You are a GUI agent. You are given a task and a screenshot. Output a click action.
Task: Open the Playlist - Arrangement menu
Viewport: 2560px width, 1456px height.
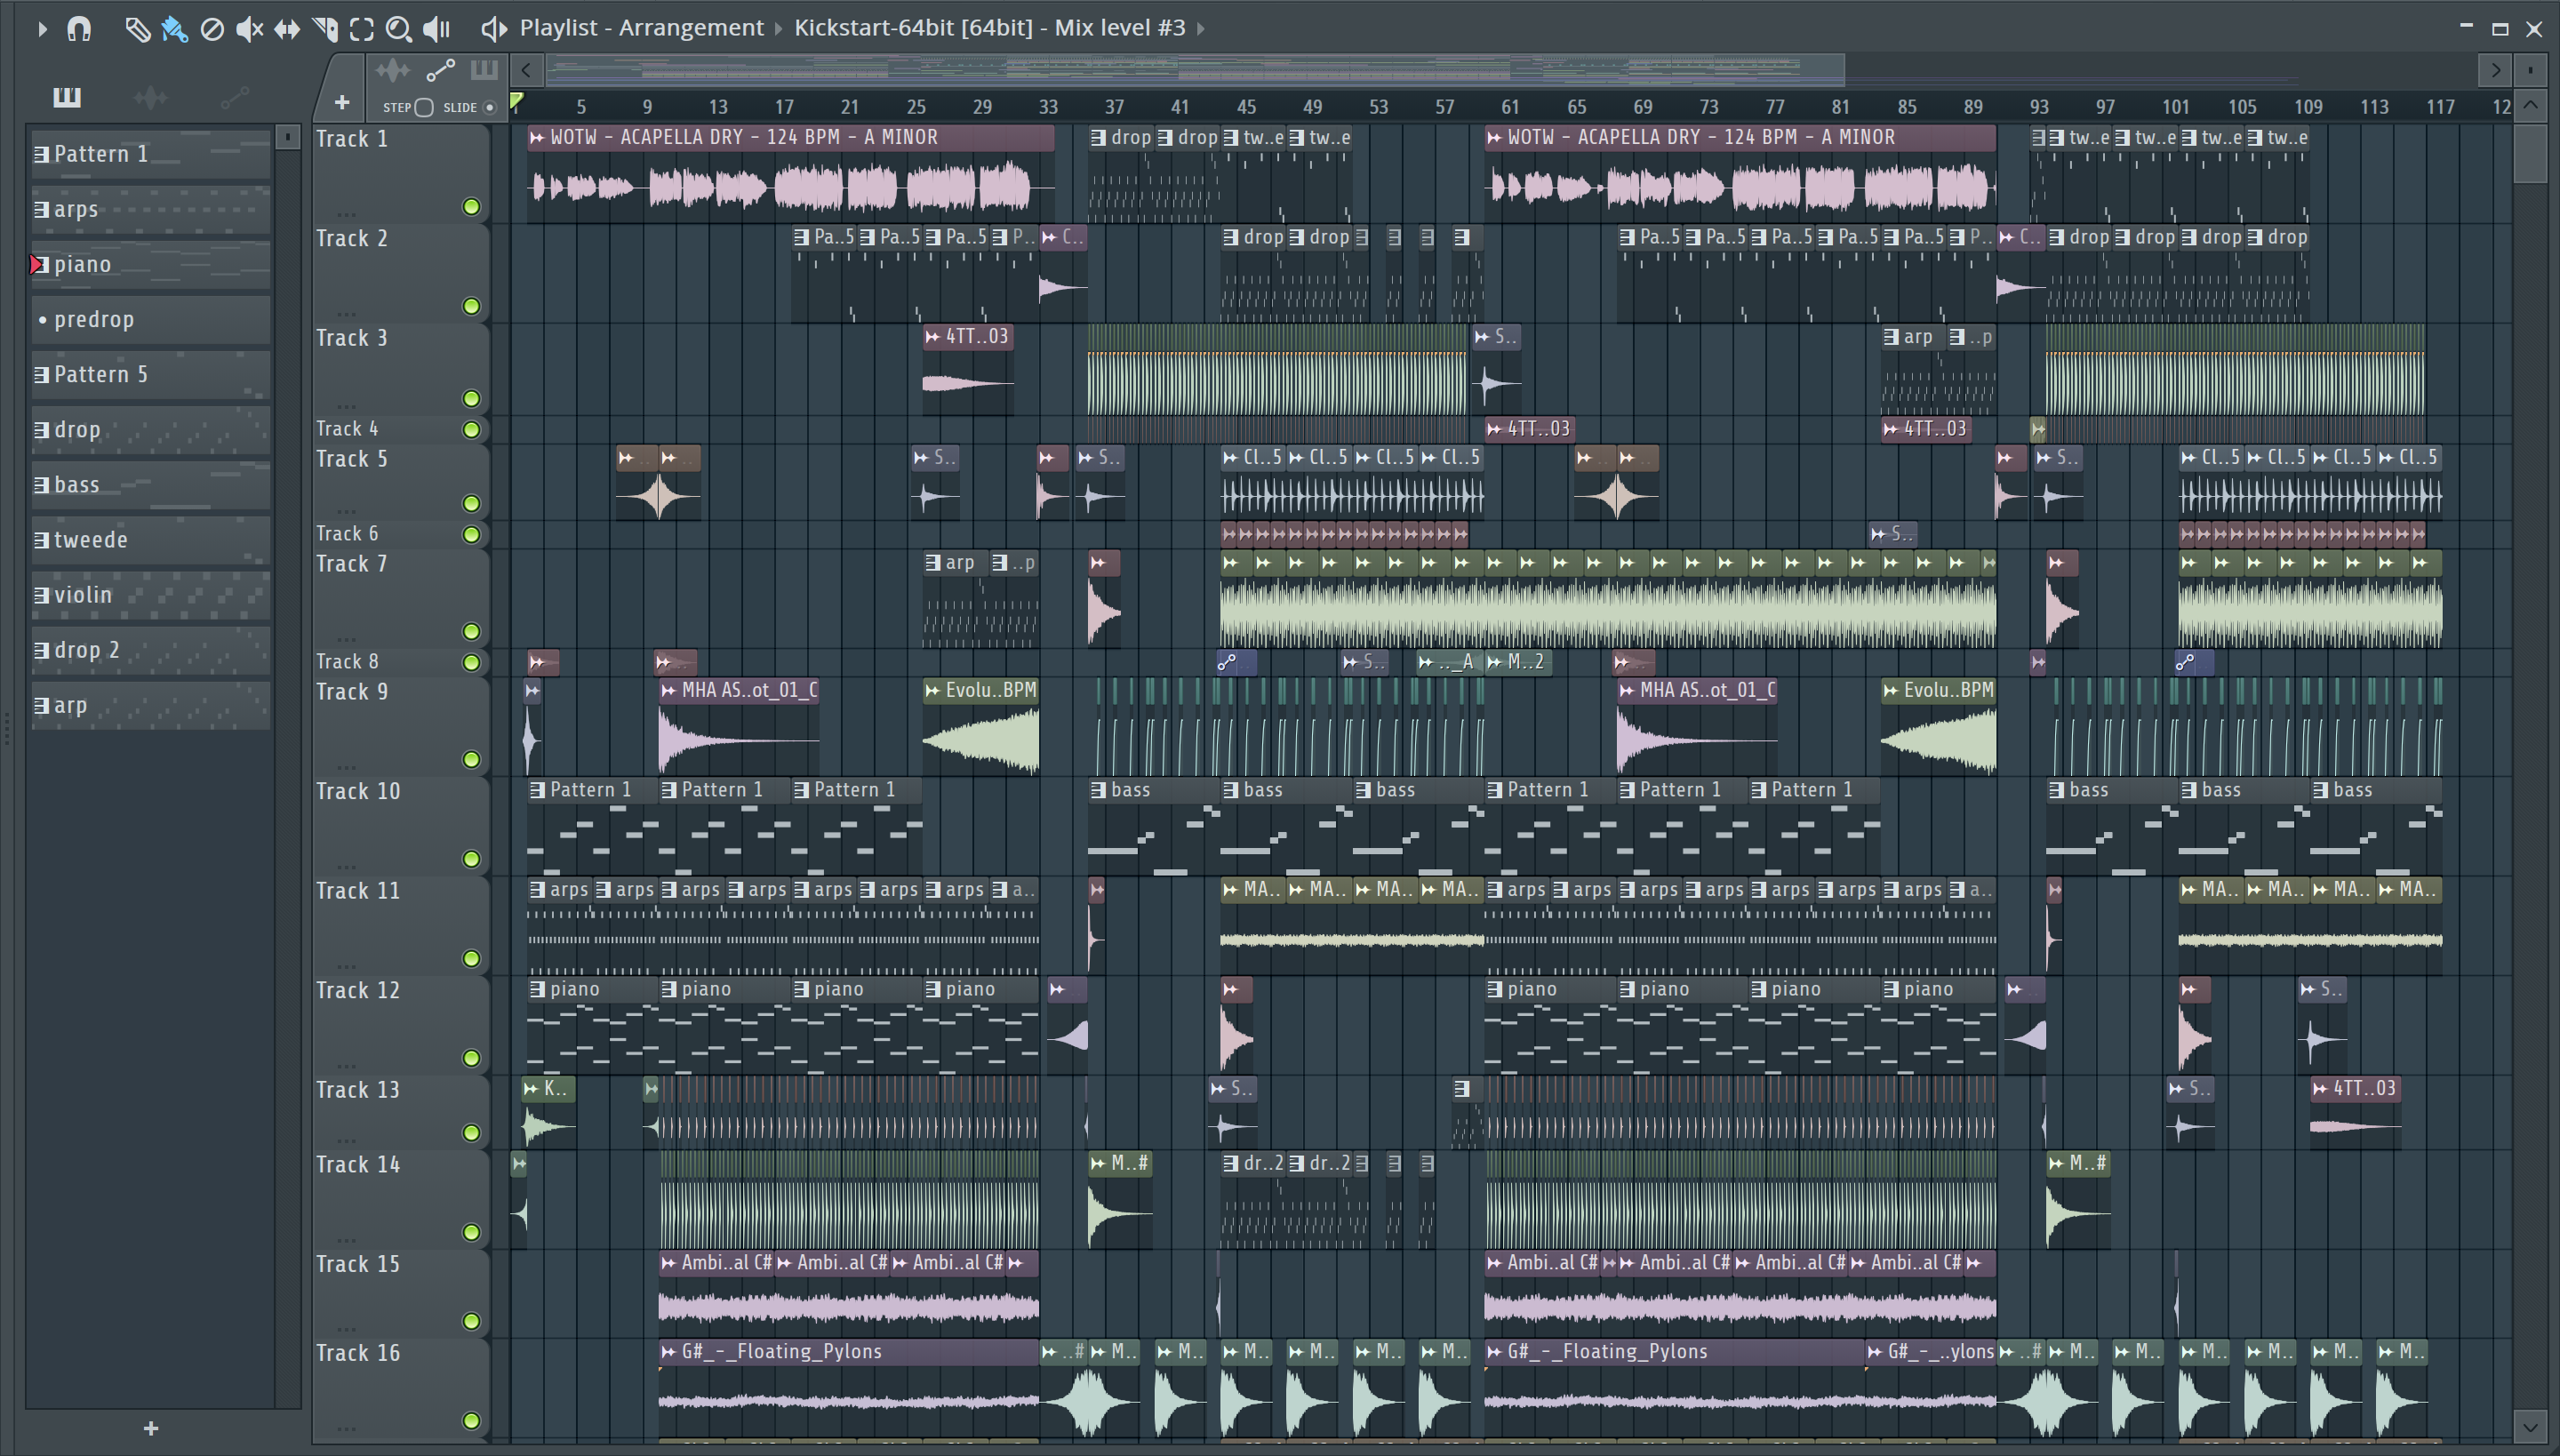pos(641,28)
